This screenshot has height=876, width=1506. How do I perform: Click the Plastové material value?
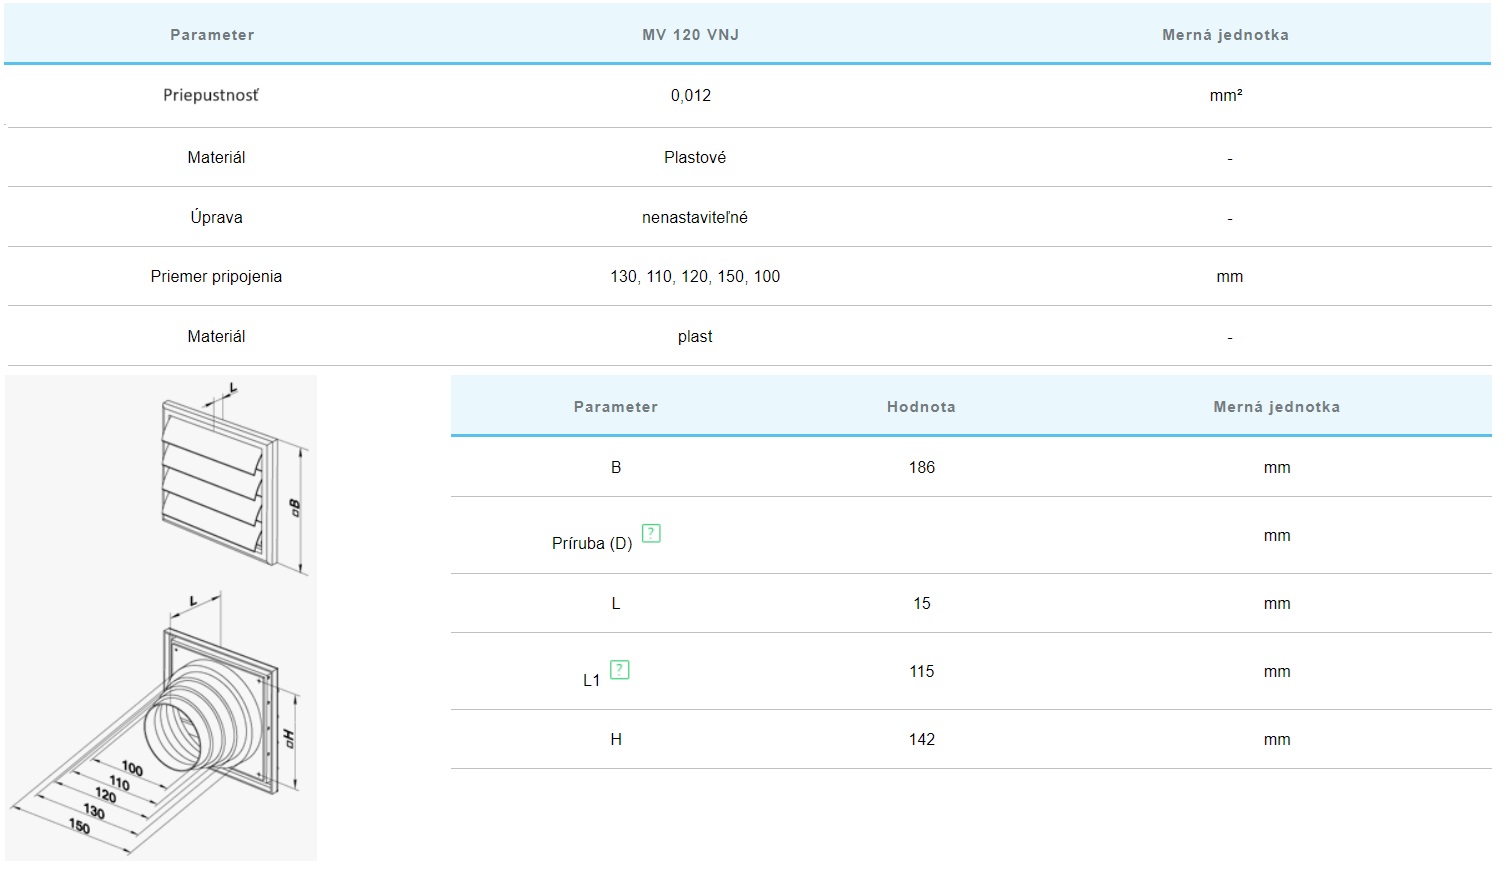coord(695,158)
